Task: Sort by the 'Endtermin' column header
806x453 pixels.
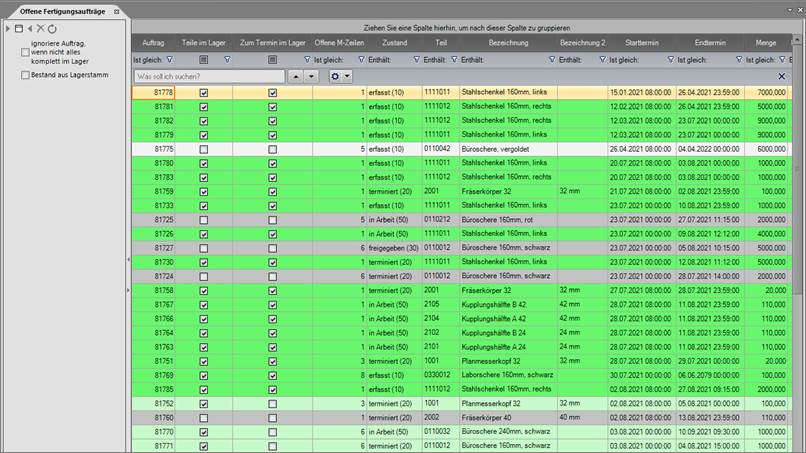Action: pos(709,44)
